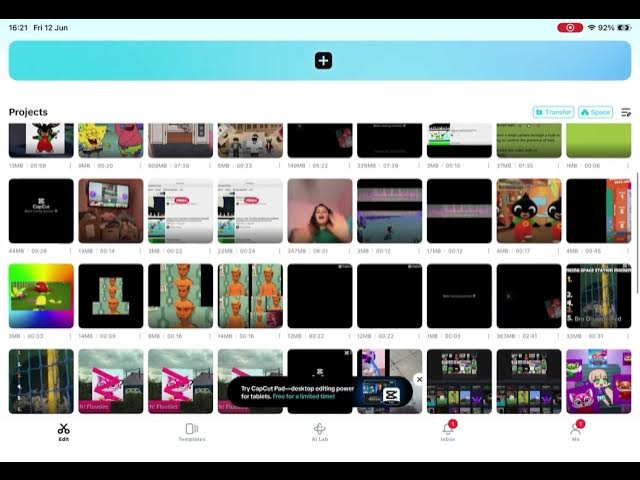The width and height of the screenshot is (640, 480).
Task: Open the green text page project (37MB)
Action: pyautogui.click(x=529, y=140)
